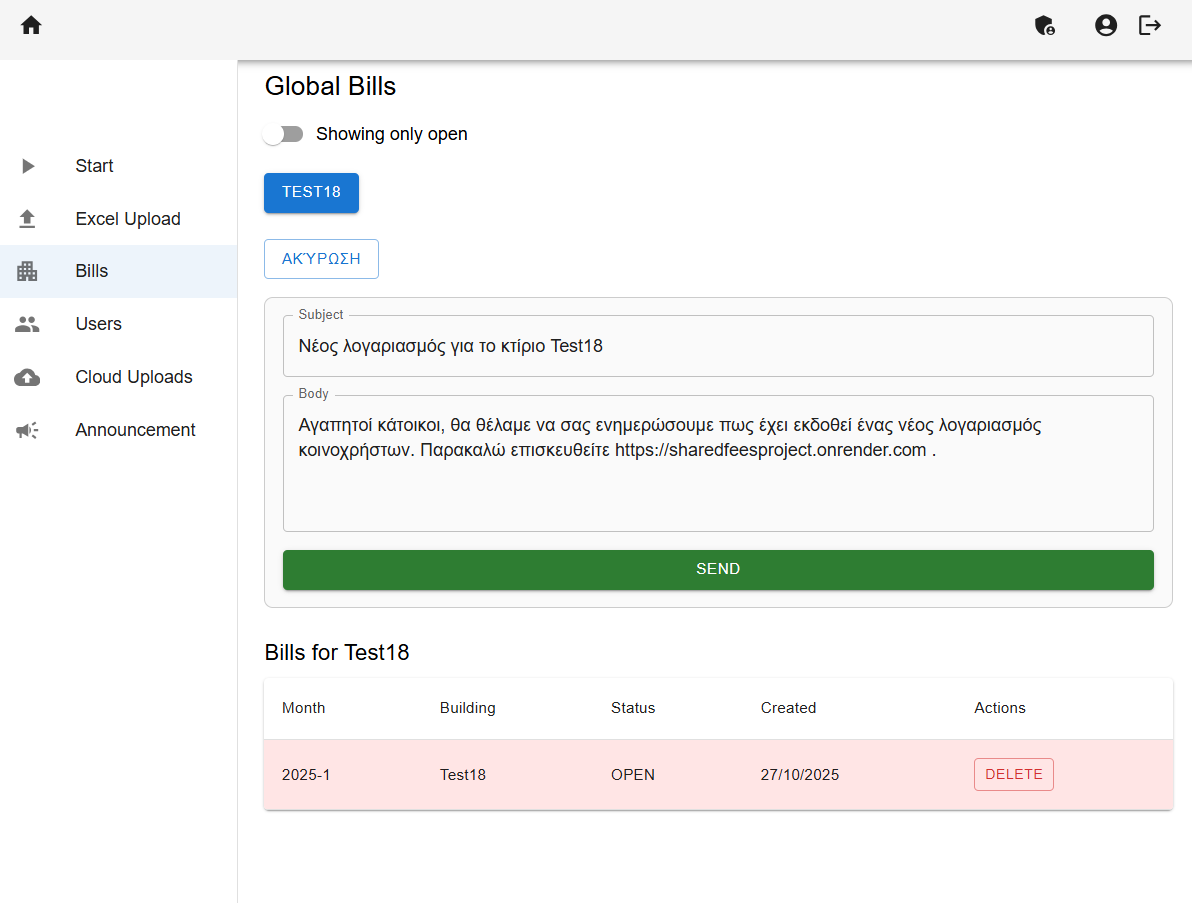This screenshot has width=1192, height=903.
Task: Click the Bills building icon
Action: pyautogui.click(x=28, y=271)
